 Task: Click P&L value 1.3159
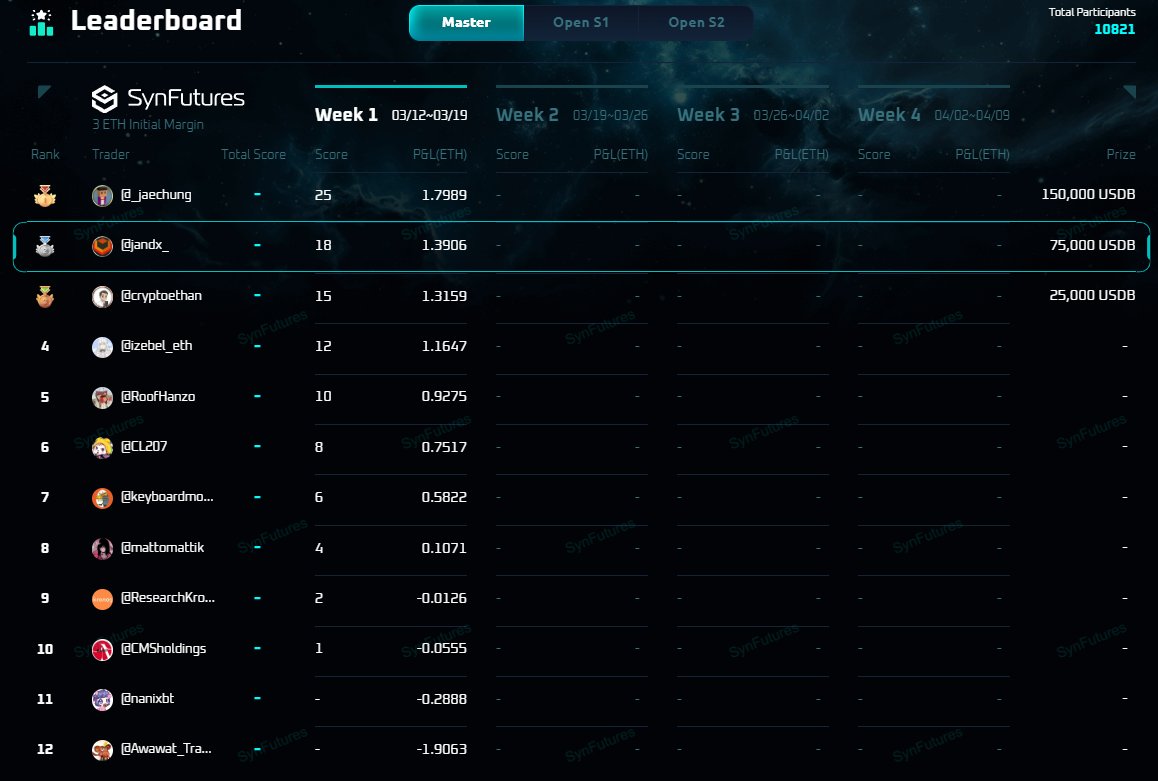[444, 296]
